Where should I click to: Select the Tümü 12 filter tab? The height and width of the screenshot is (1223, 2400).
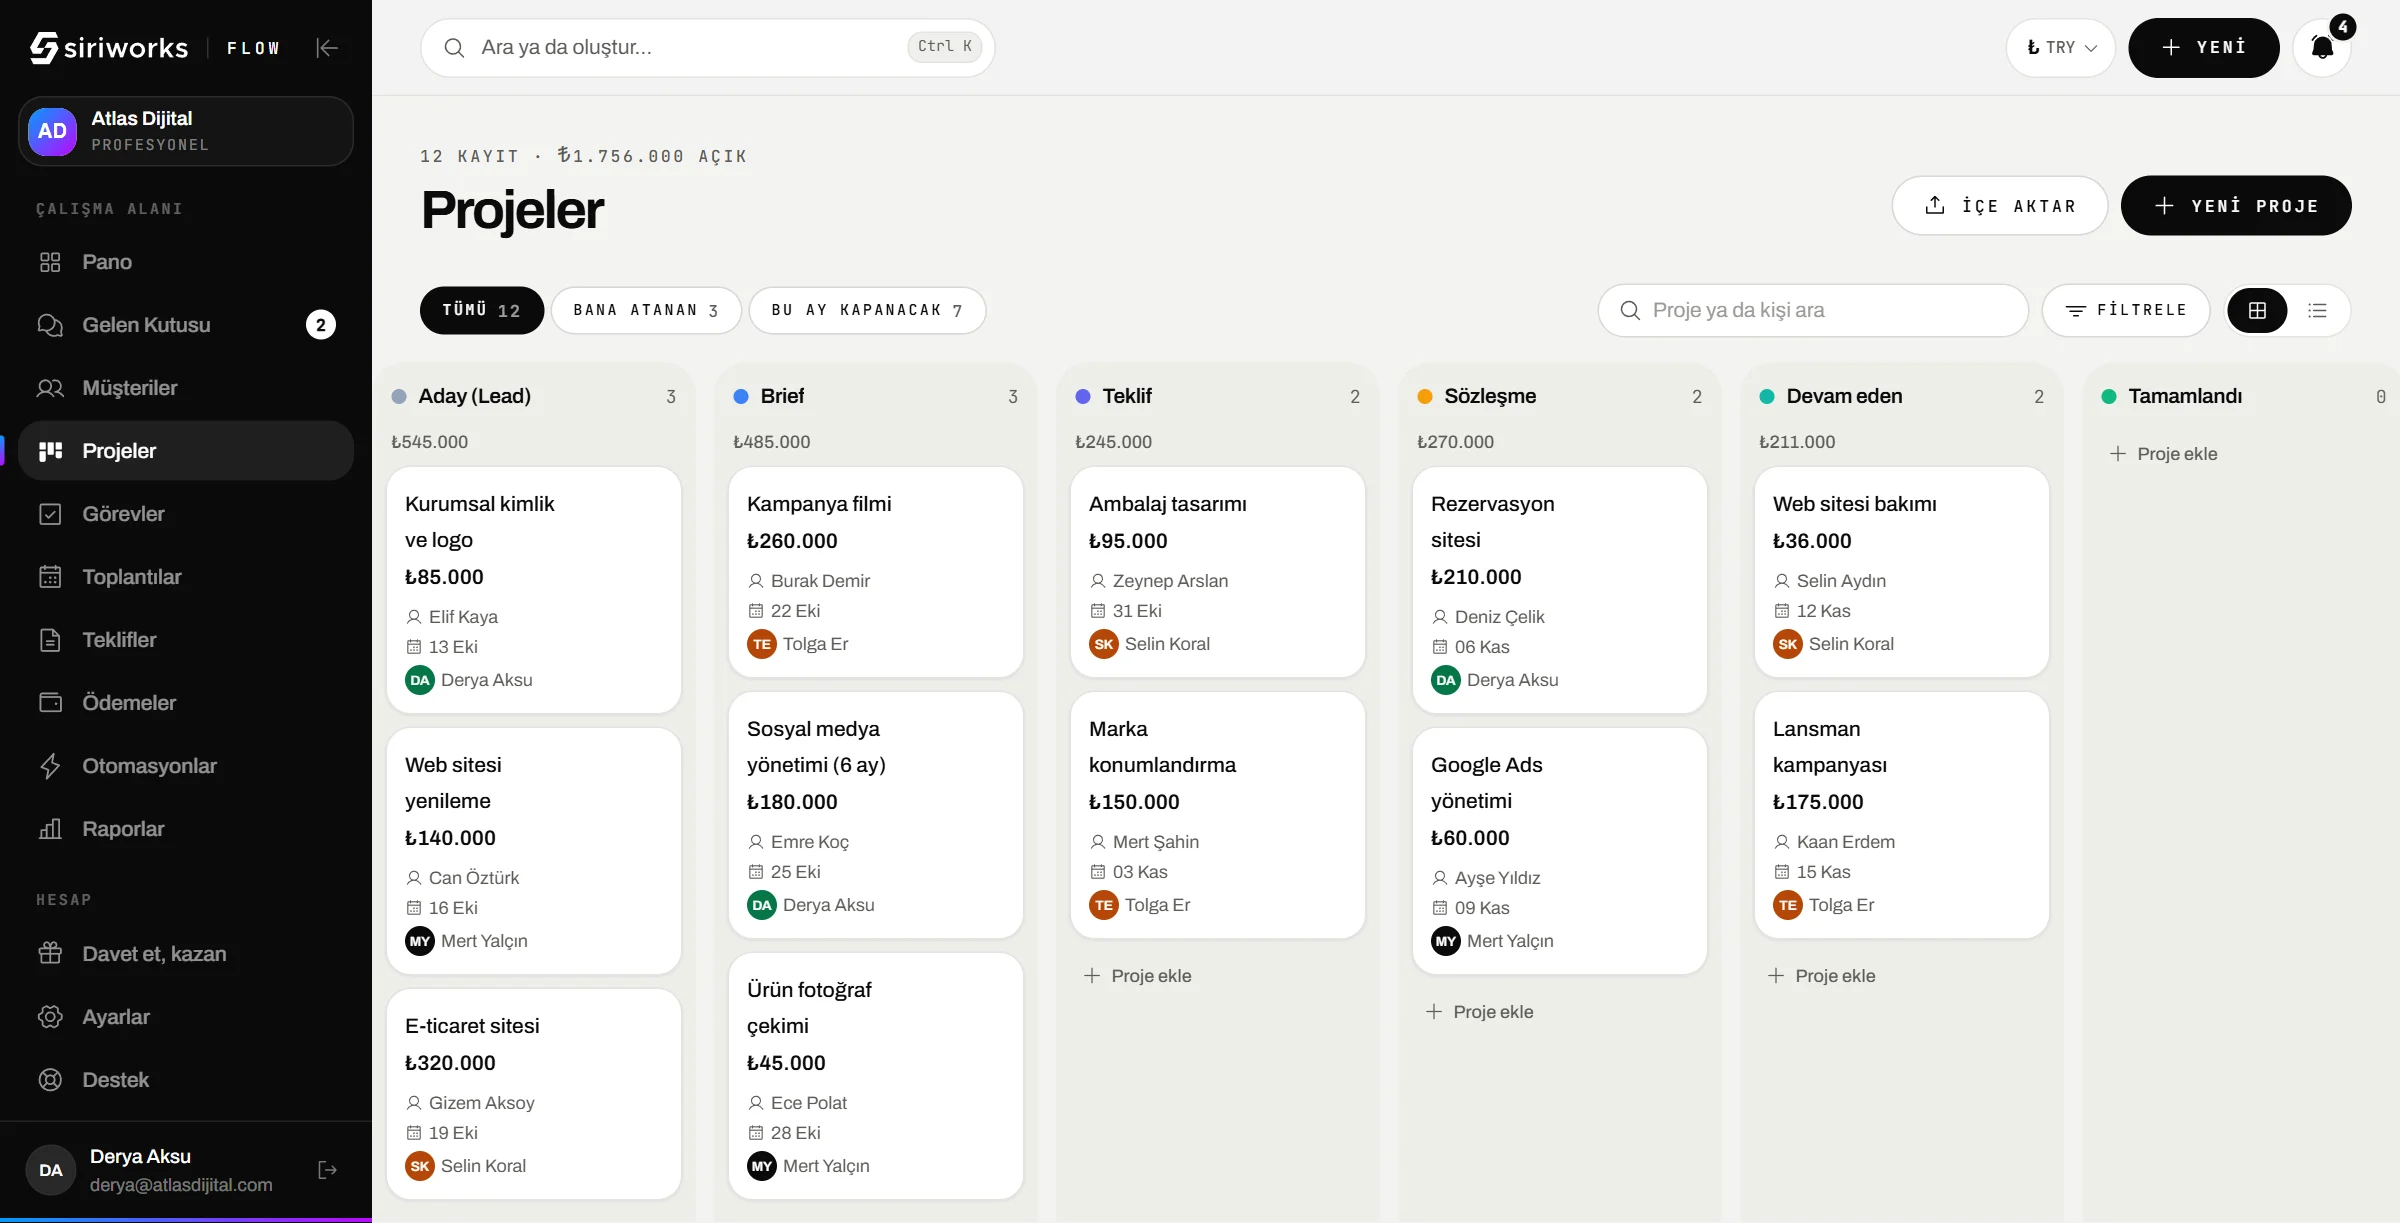[482, 310]
